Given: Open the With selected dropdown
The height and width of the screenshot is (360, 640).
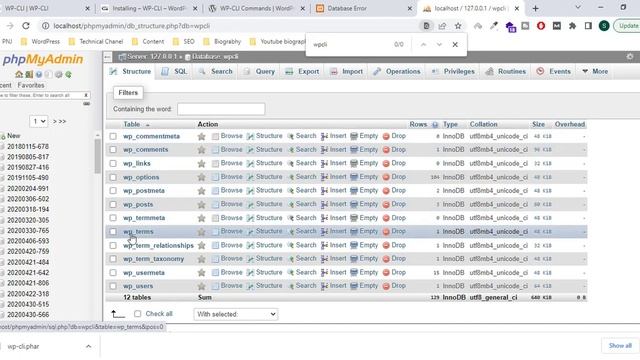Looking at the screenshot, I should (236, 314).
